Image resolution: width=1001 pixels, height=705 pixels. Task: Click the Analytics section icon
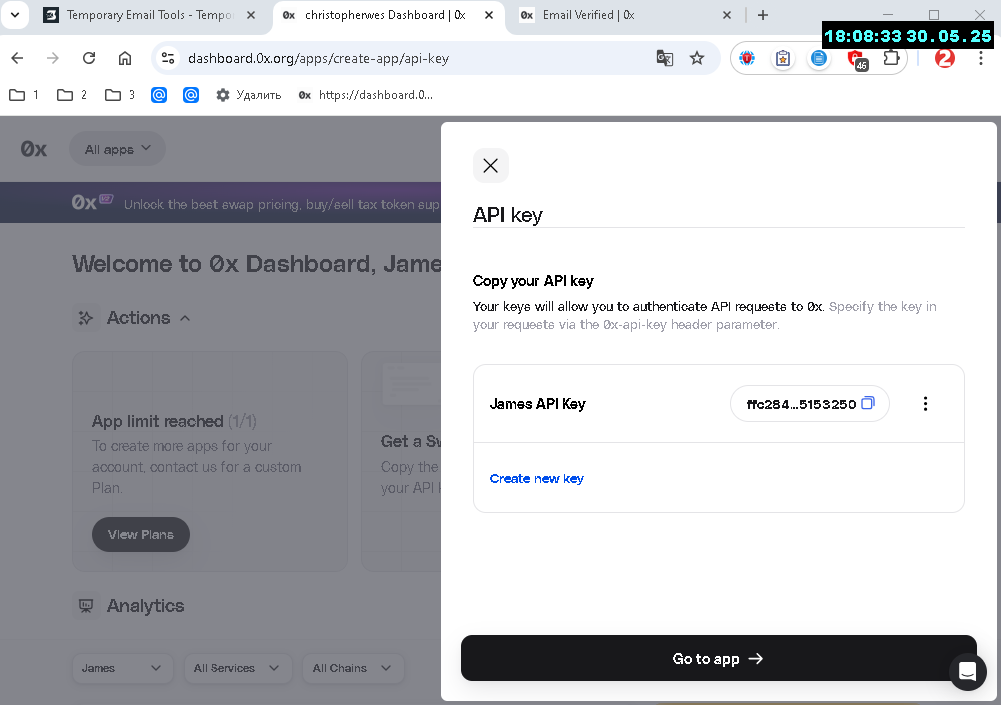pos(86,605)
